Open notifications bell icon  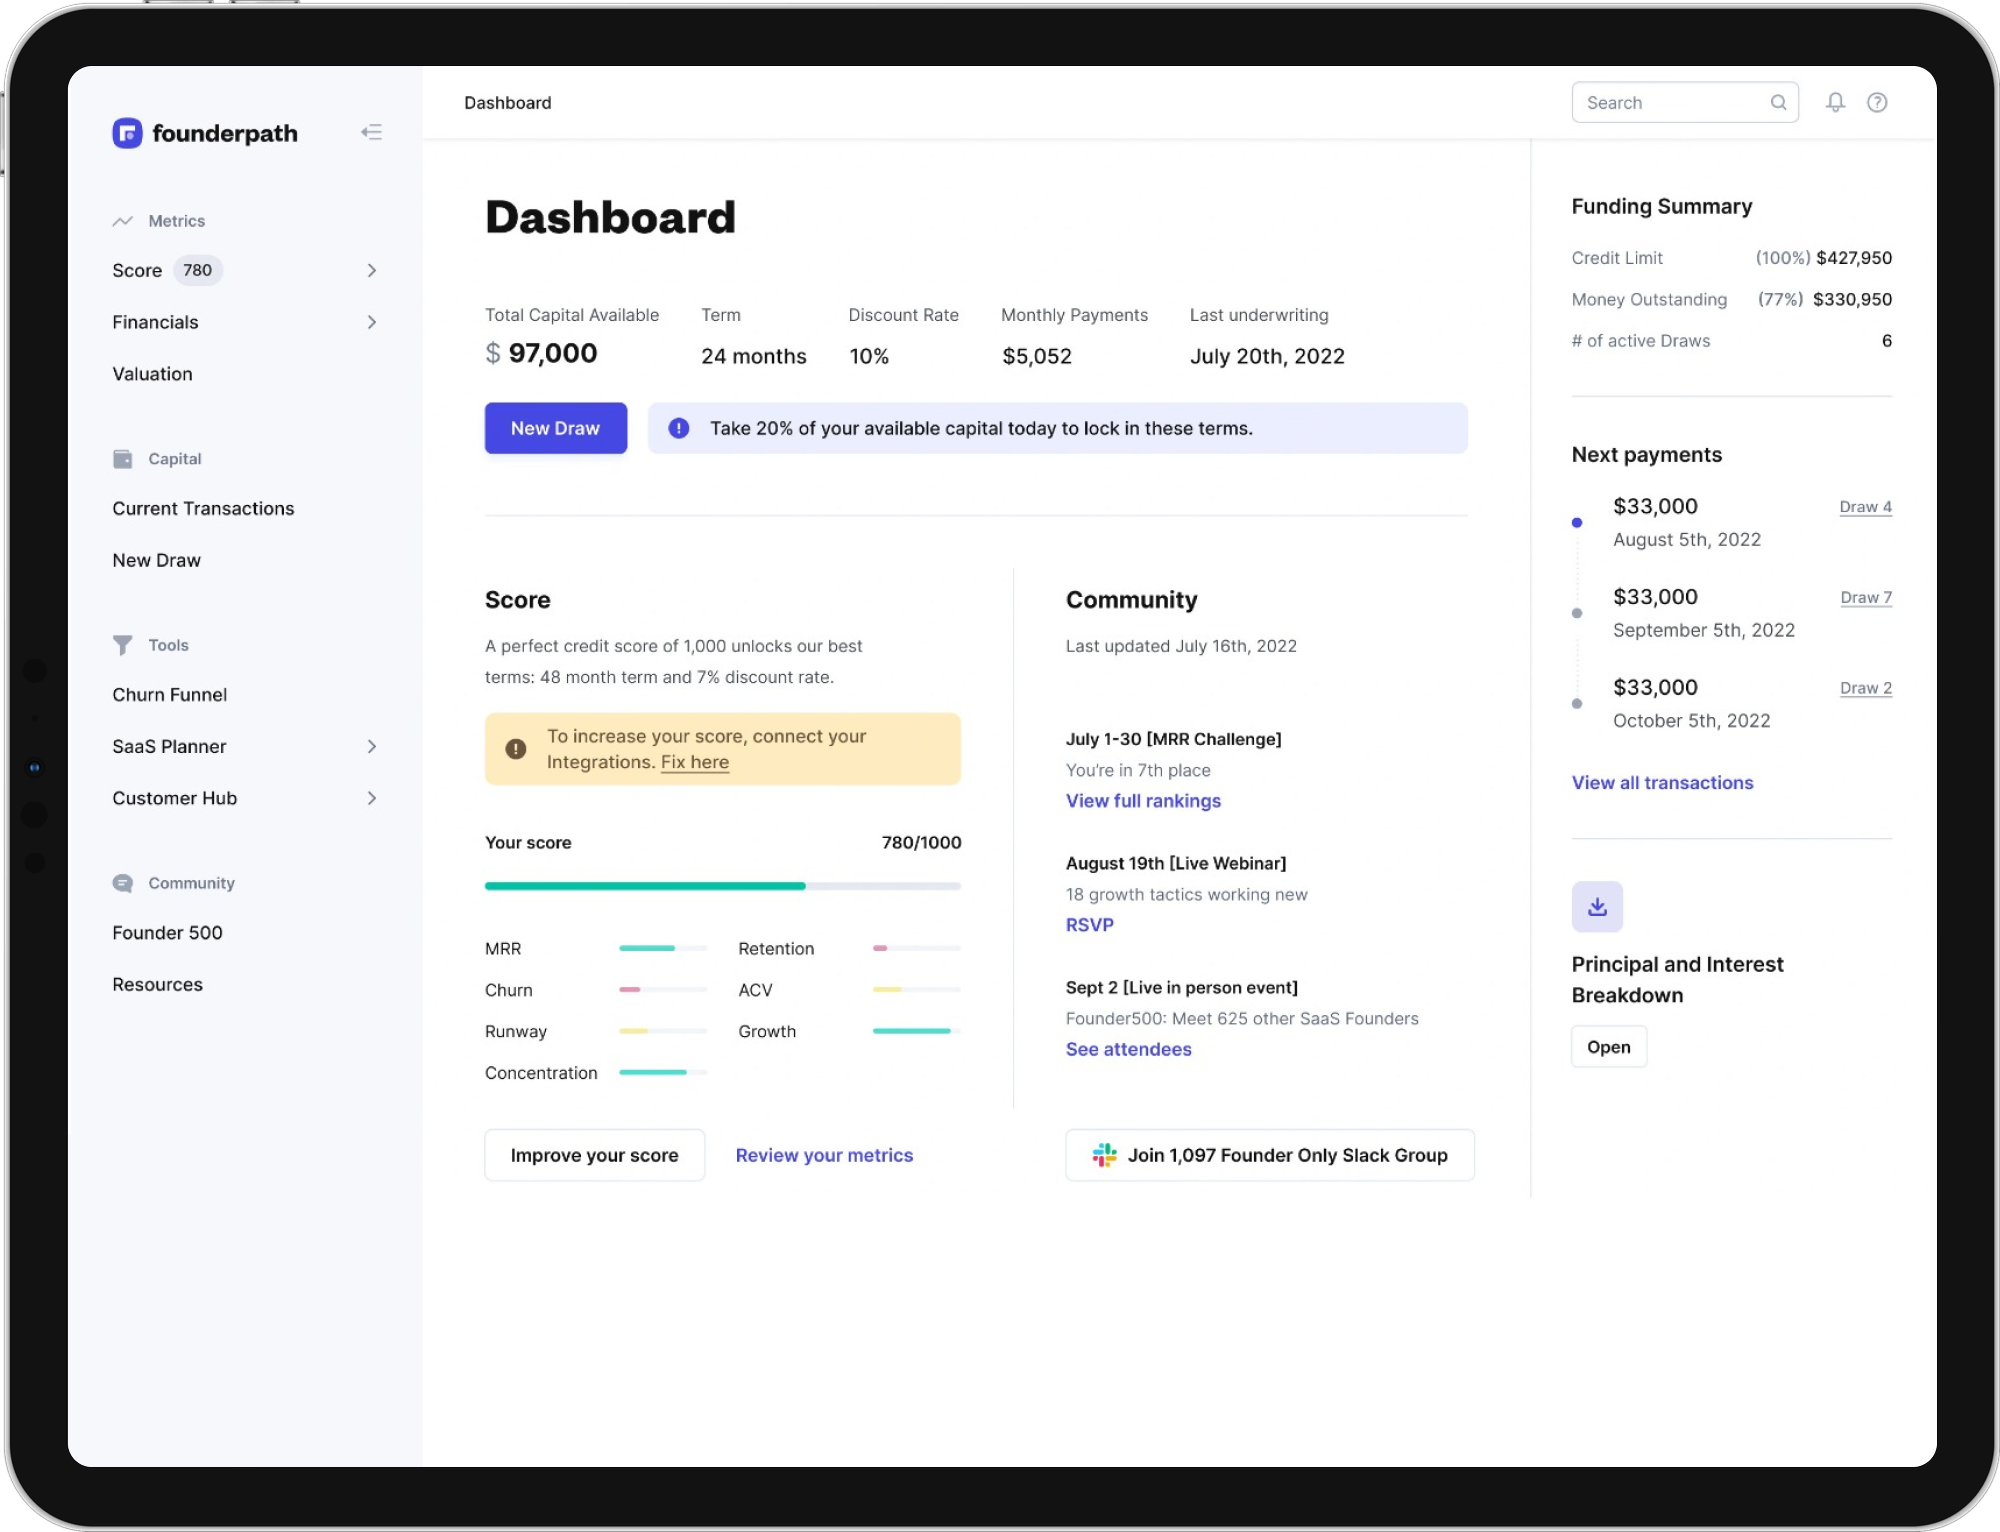pyautogui.click(x=1835, y=102)
